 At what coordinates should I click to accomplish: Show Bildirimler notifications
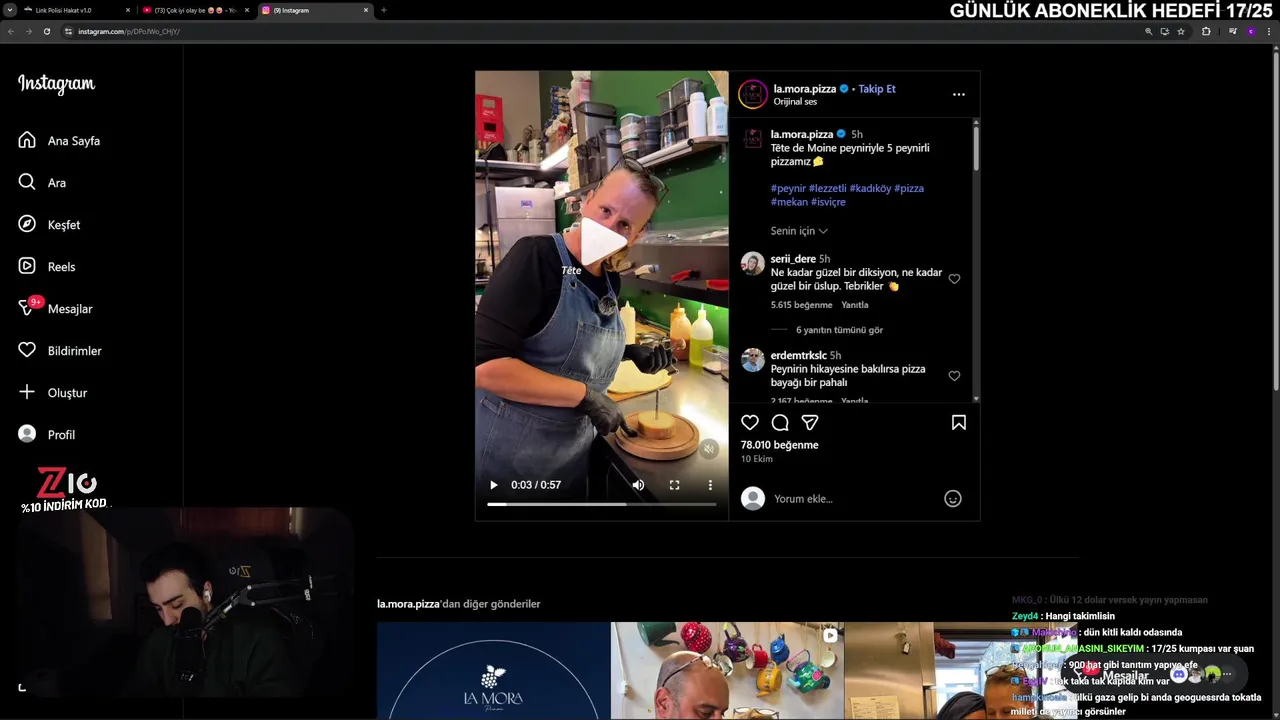coord(60,351)
